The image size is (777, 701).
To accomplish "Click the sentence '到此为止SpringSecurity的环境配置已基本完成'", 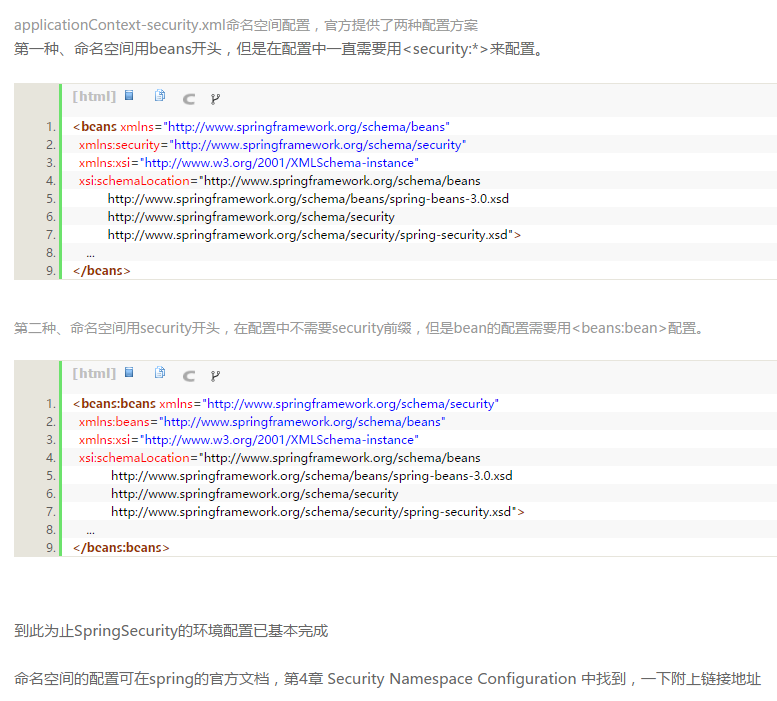I will pyautogui.click(x=171, y=631).
